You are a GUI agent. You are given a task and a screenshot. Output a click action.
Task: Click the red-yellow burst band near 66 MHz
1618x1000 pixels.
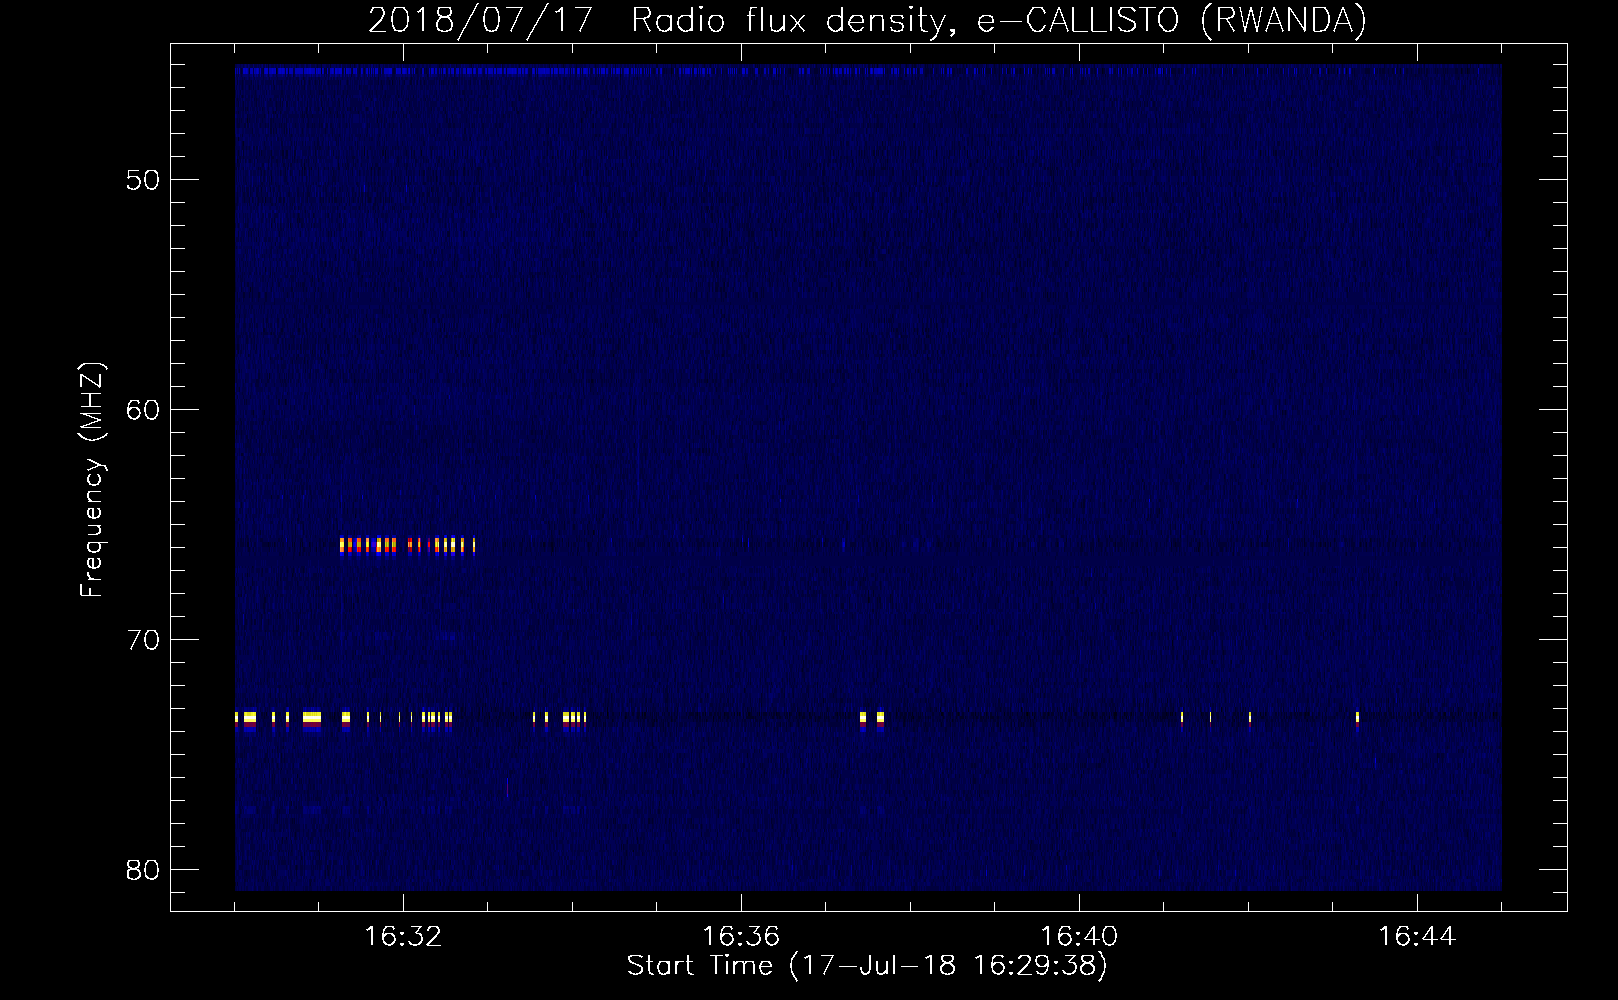tap(407, 545)
